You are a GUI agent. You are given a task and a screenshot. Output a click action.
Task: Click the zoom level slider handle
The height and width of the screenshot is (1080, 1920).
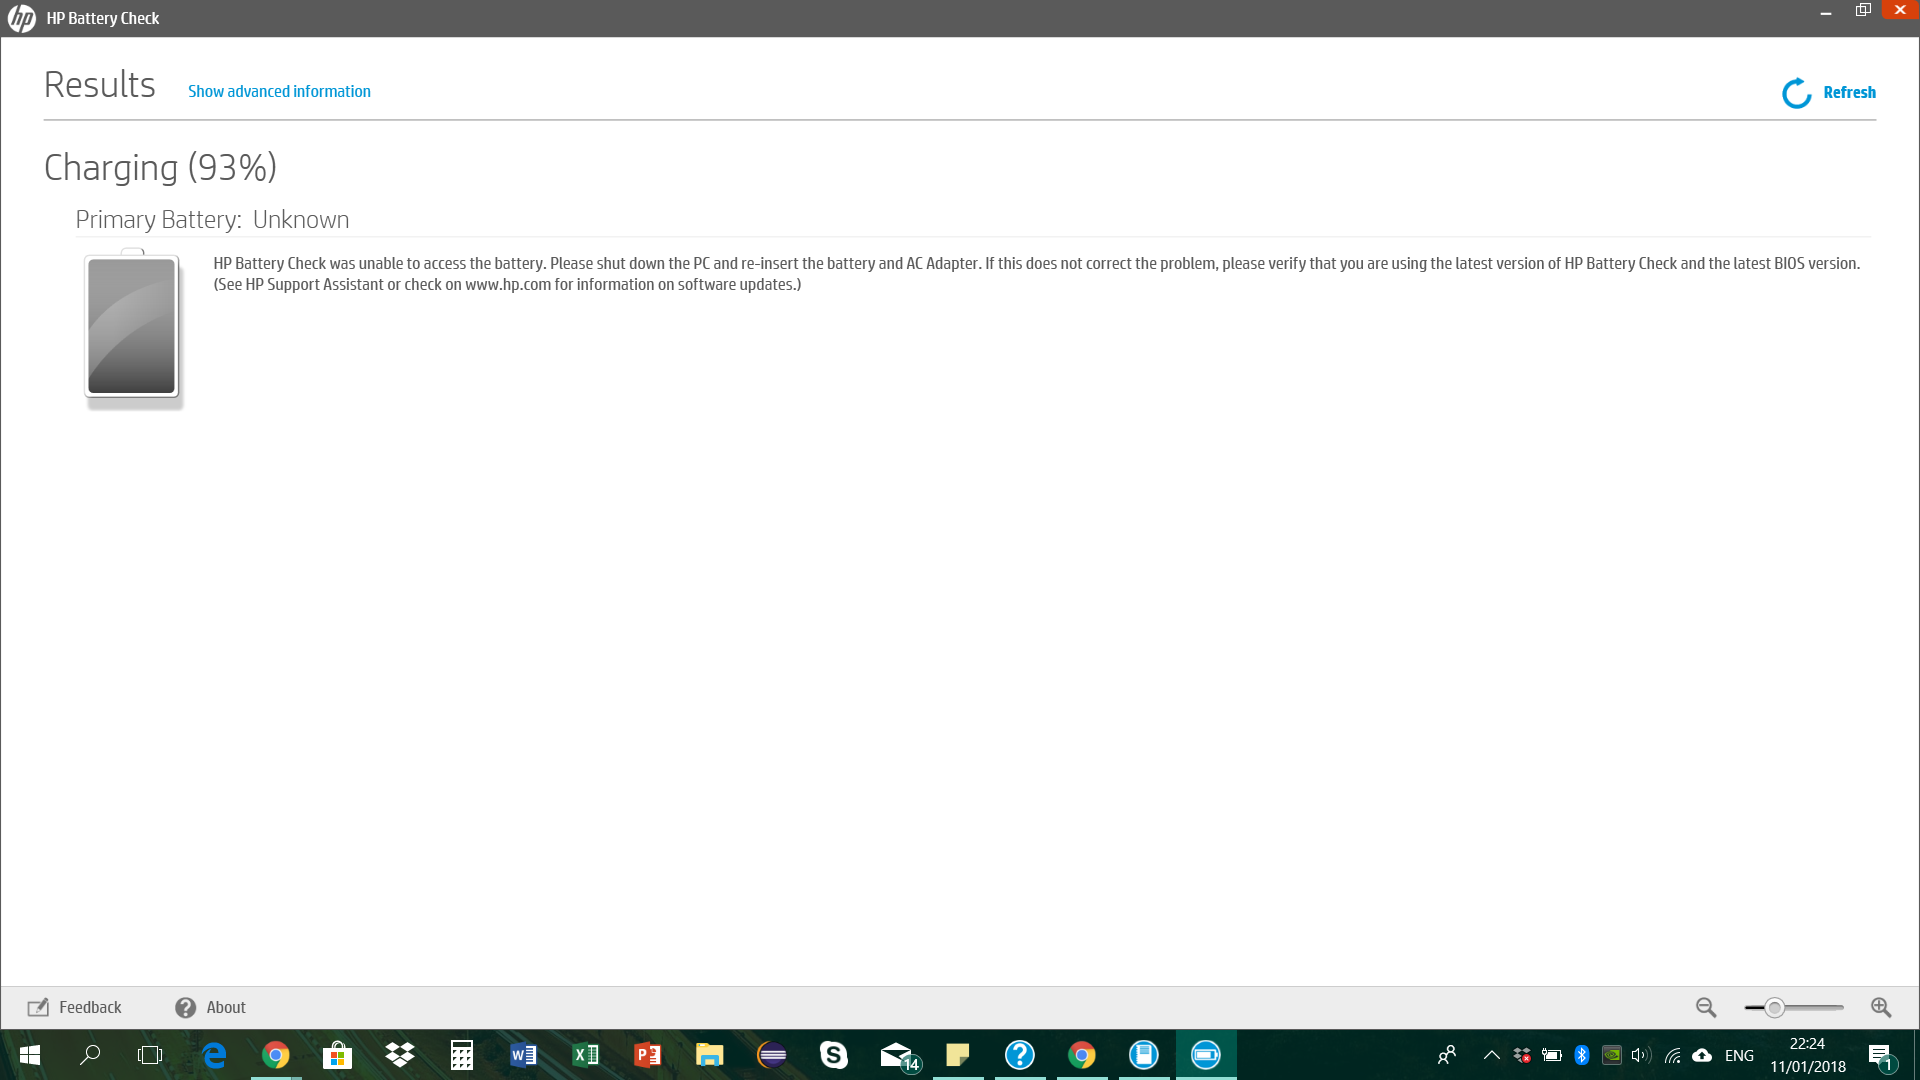click(x=1774, y=1007)
